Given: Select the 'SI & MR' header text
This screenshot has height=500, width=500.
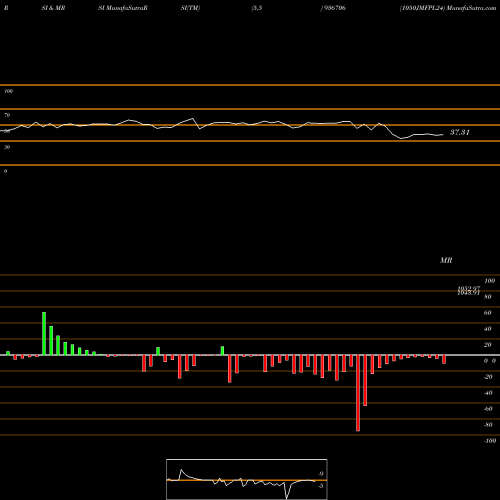Looking at the screenshot, I should (x=53, y=8).
